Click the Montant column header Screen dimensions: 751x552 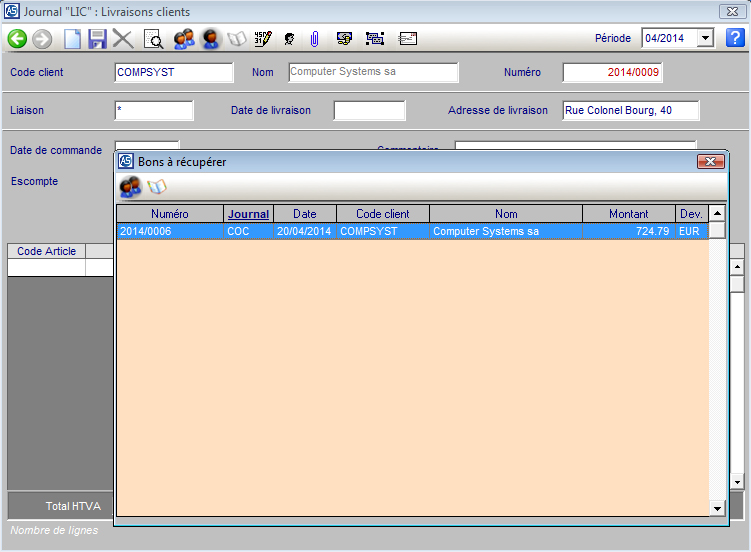coord(628,214)
